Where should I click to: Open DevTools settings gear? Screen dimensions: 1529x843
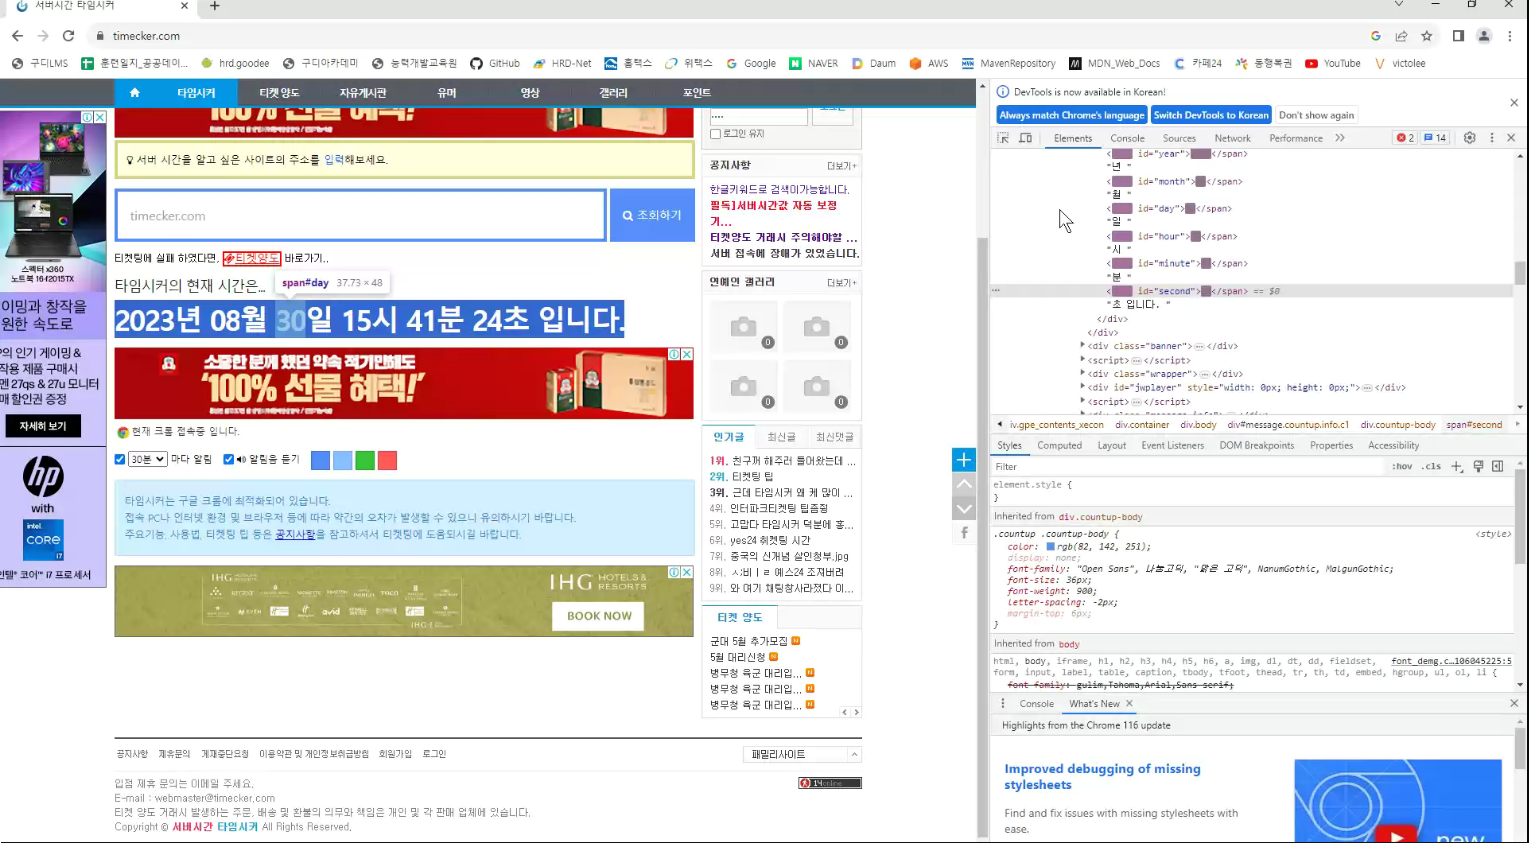(x=1469, y=138)
